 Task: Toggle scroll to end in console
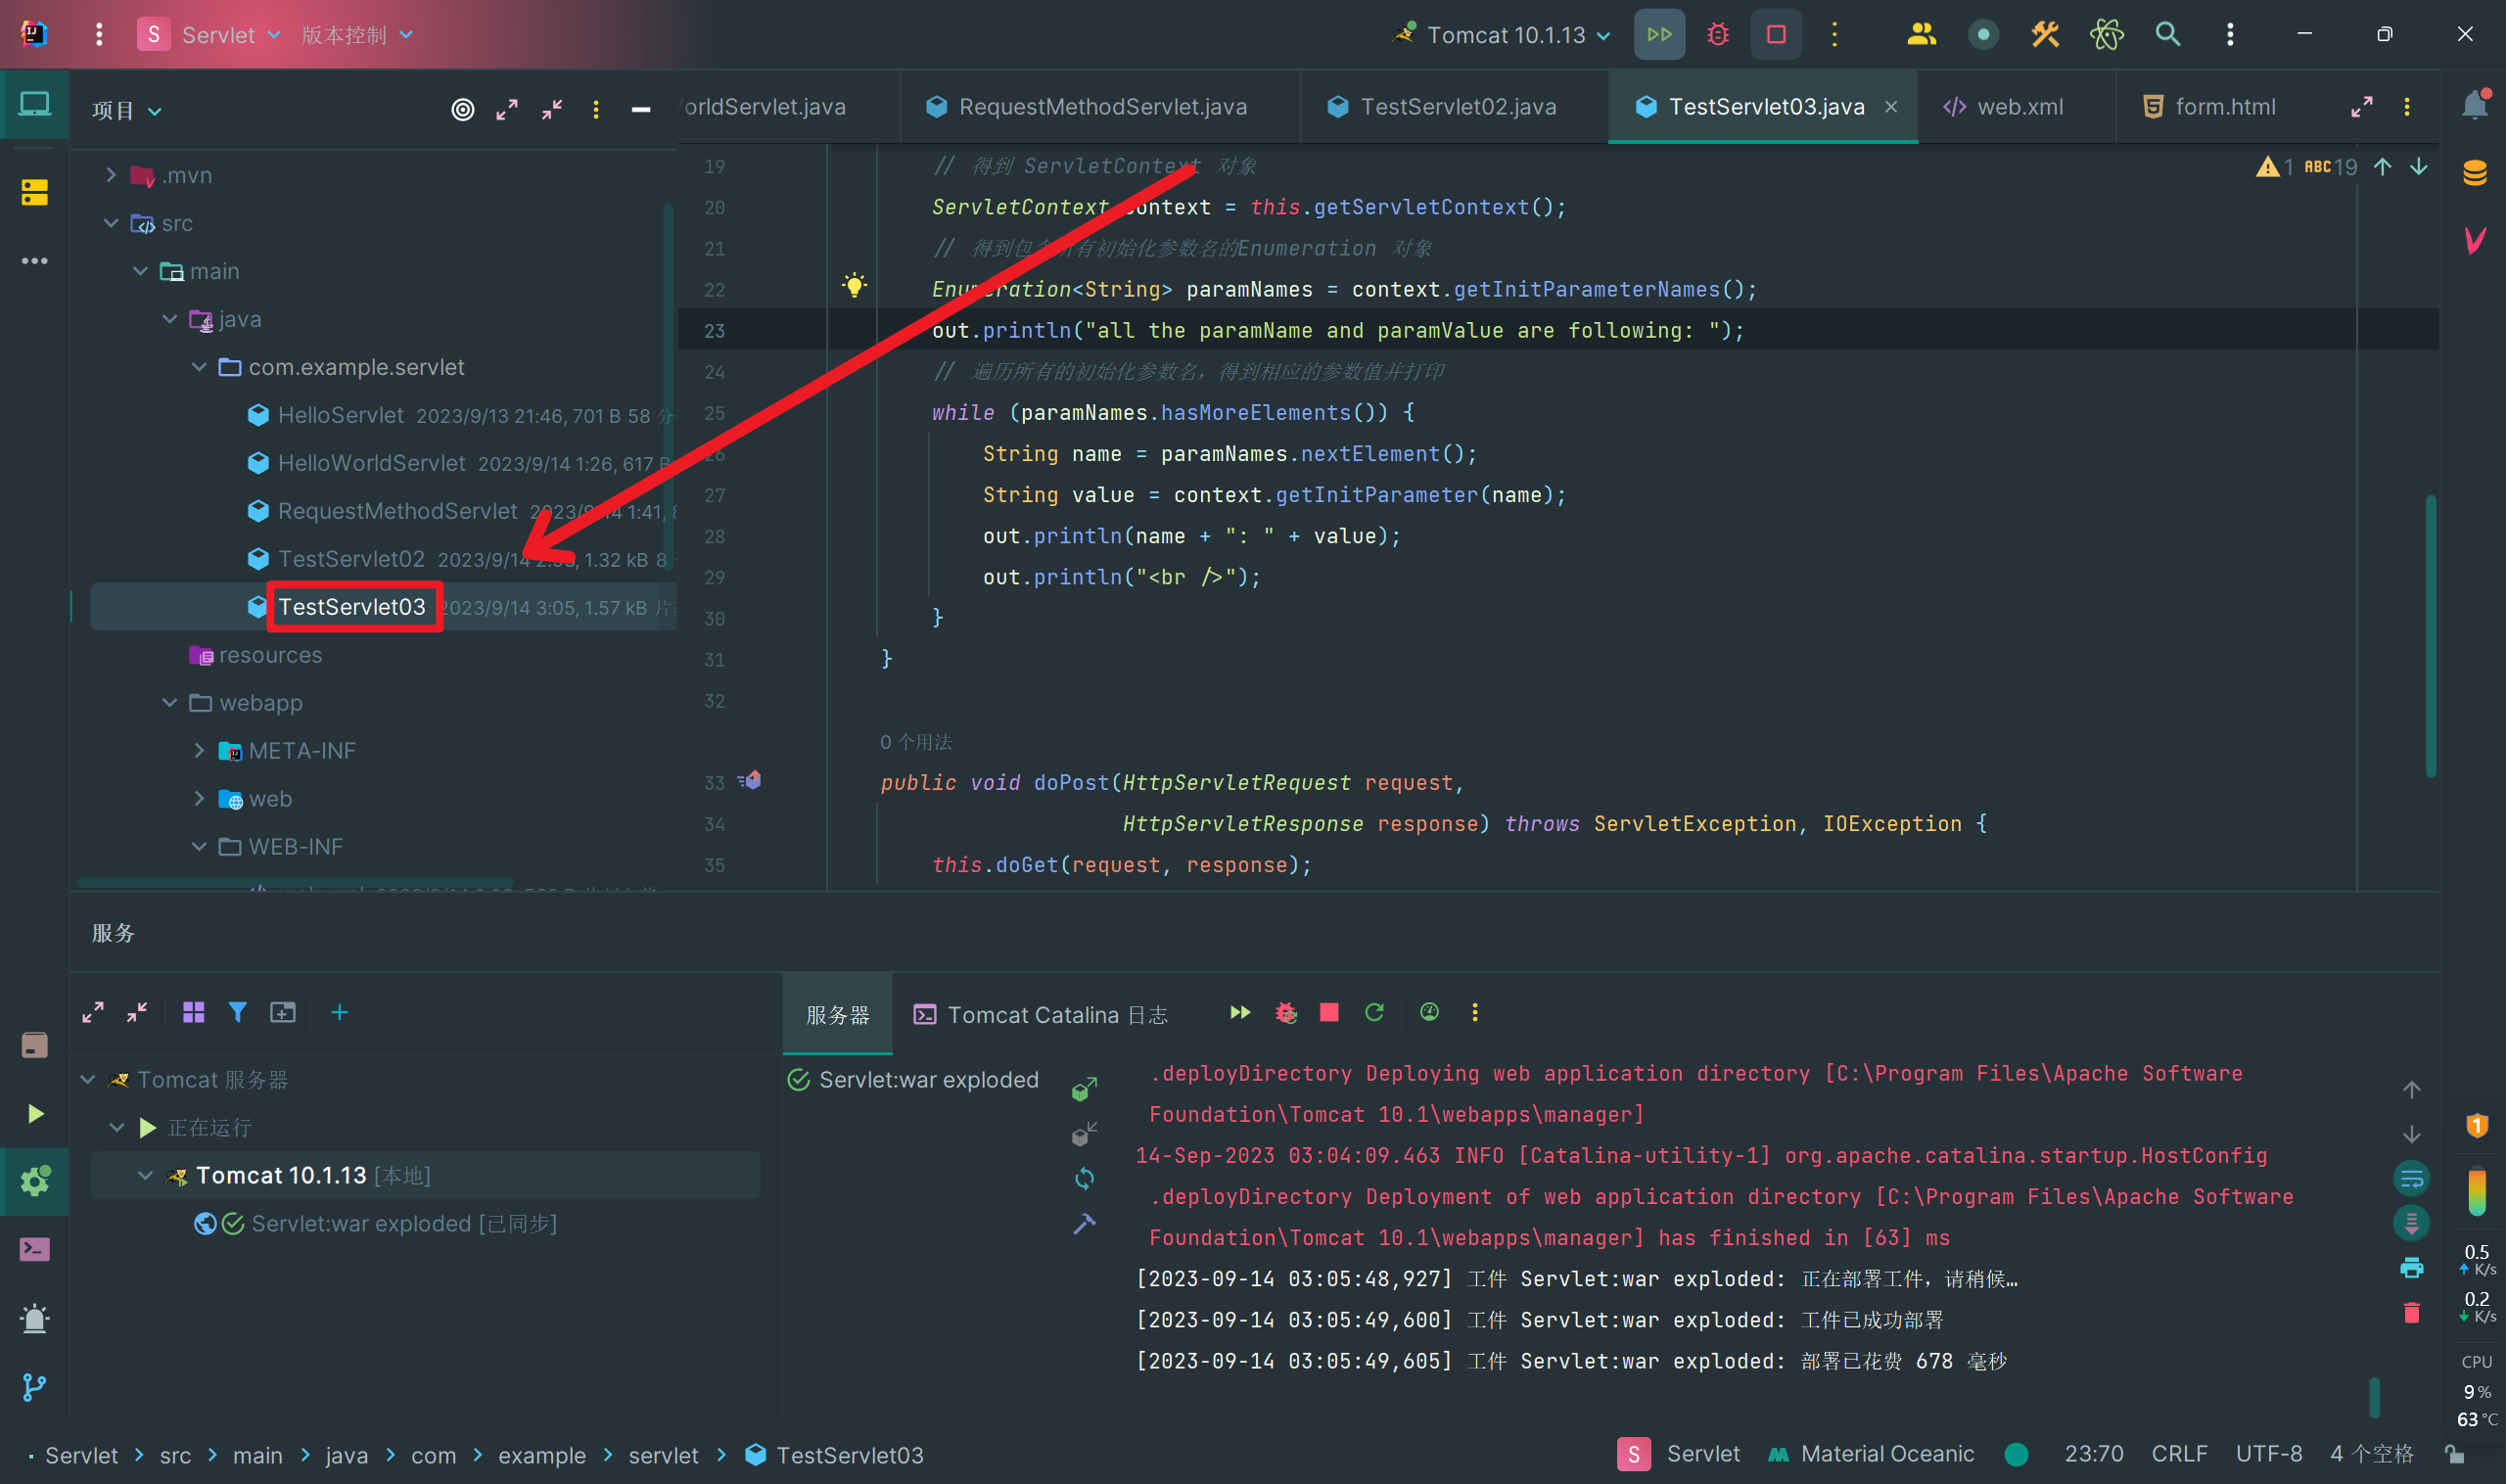click(x=2411, y=1222)
